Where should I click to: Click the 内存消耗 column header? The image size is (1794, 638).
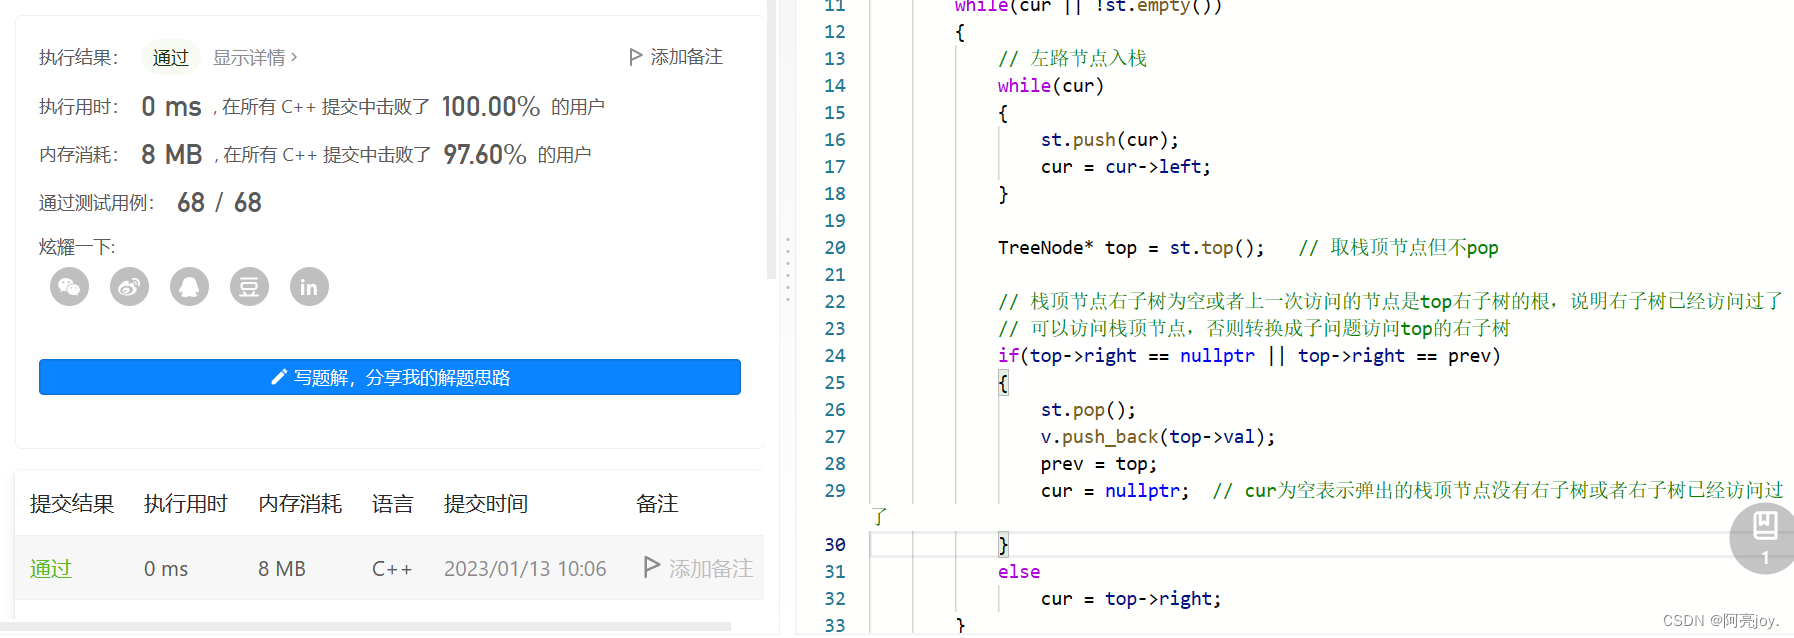[x=300, y=504]
